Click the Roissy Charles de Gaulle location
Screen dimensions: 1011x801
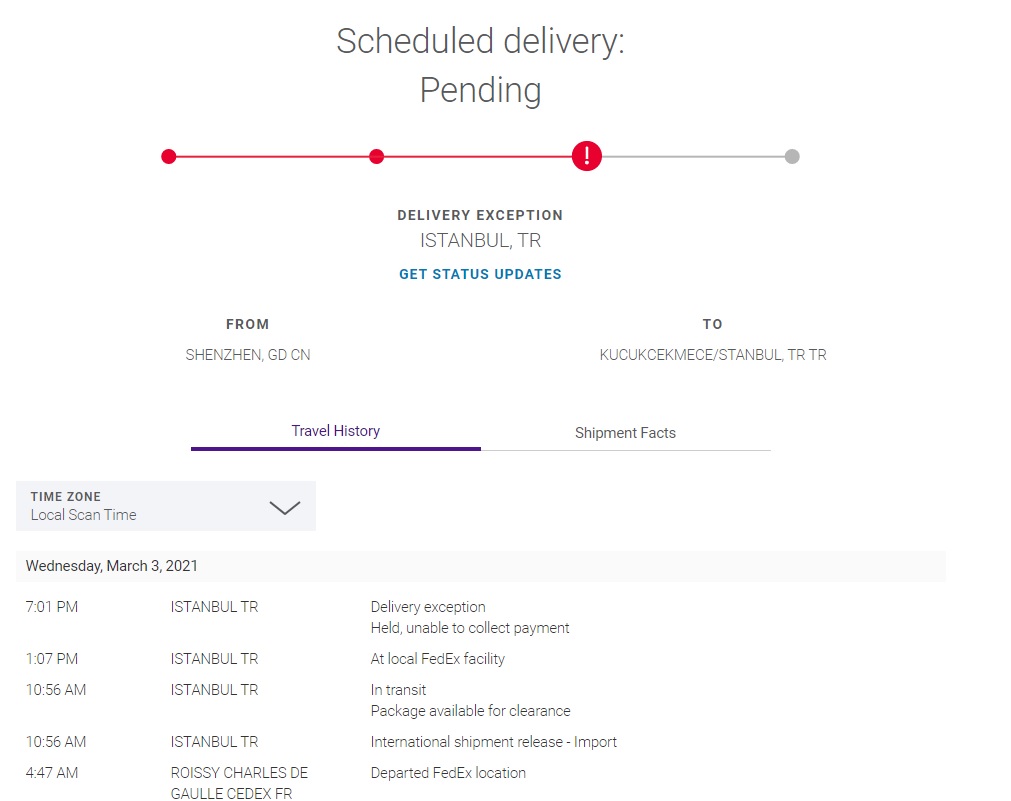[239, 783]
